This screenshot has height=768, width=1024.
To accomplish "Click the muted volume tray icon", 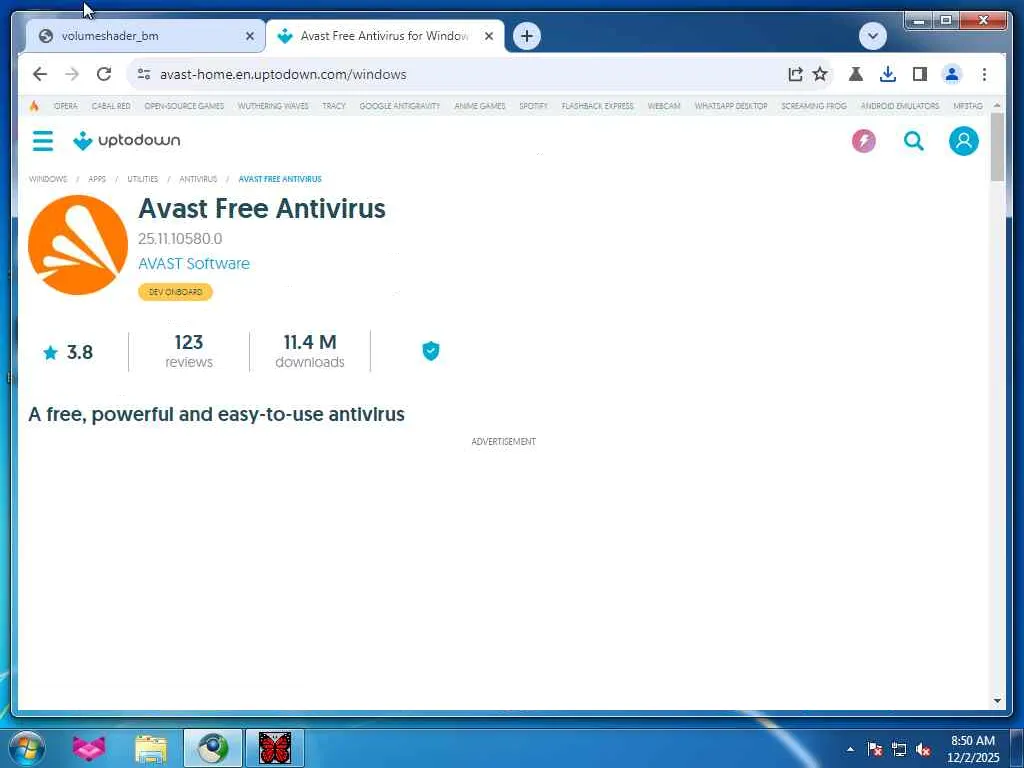I will 923,750.
